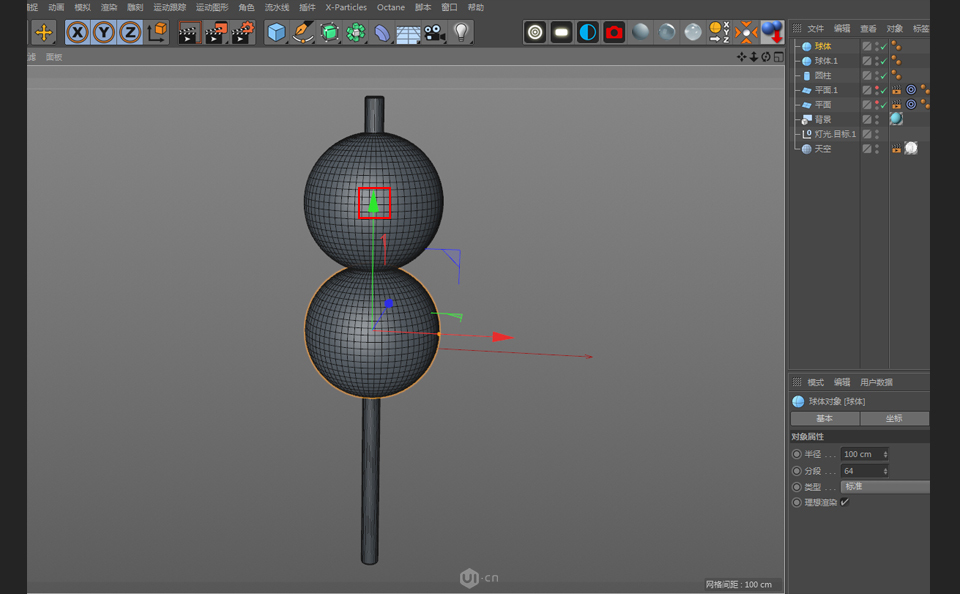The width and height of the screenshot is (960, 594).
Task: Uncheck the 理想渲染 checkbox
Action: (846, 501)
